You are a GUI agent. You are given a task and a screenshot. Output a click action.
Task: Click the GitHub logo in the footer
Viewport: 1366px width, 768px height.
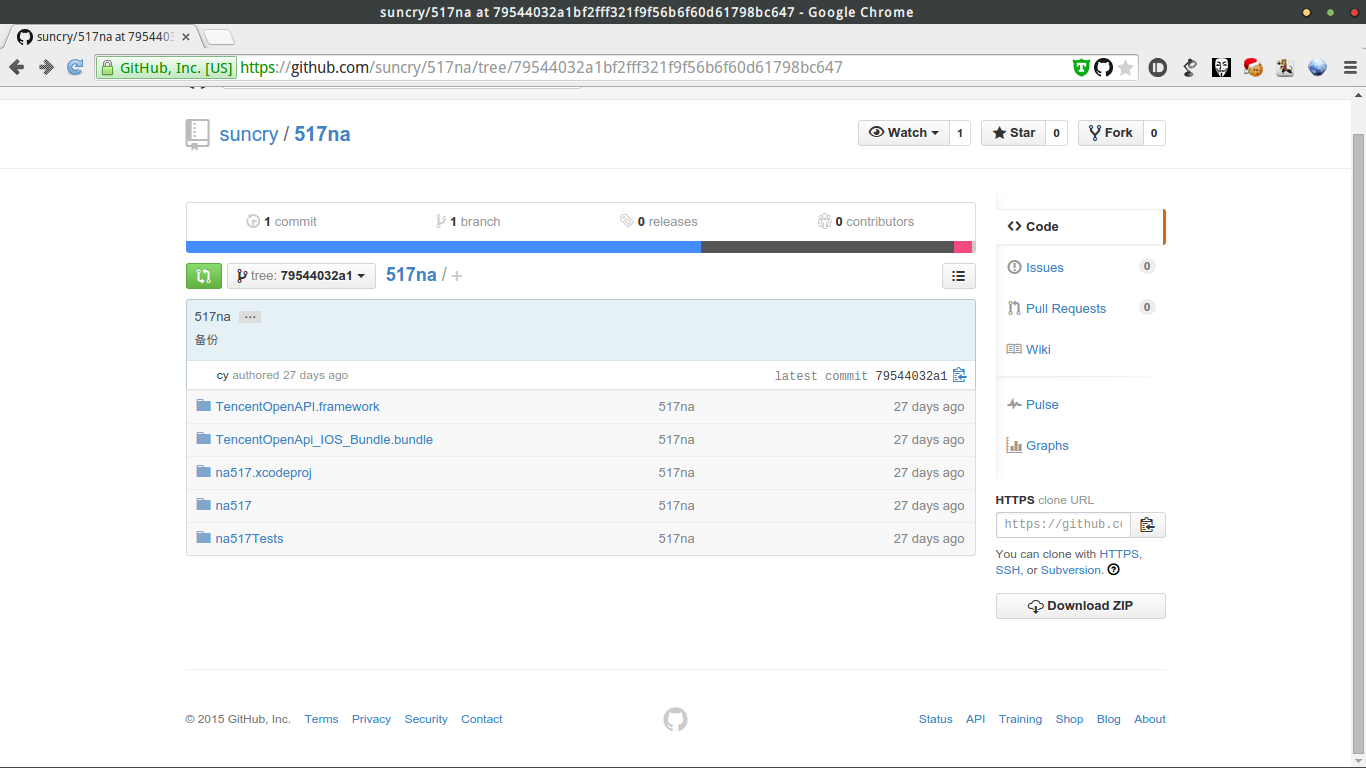click(676, 719)
